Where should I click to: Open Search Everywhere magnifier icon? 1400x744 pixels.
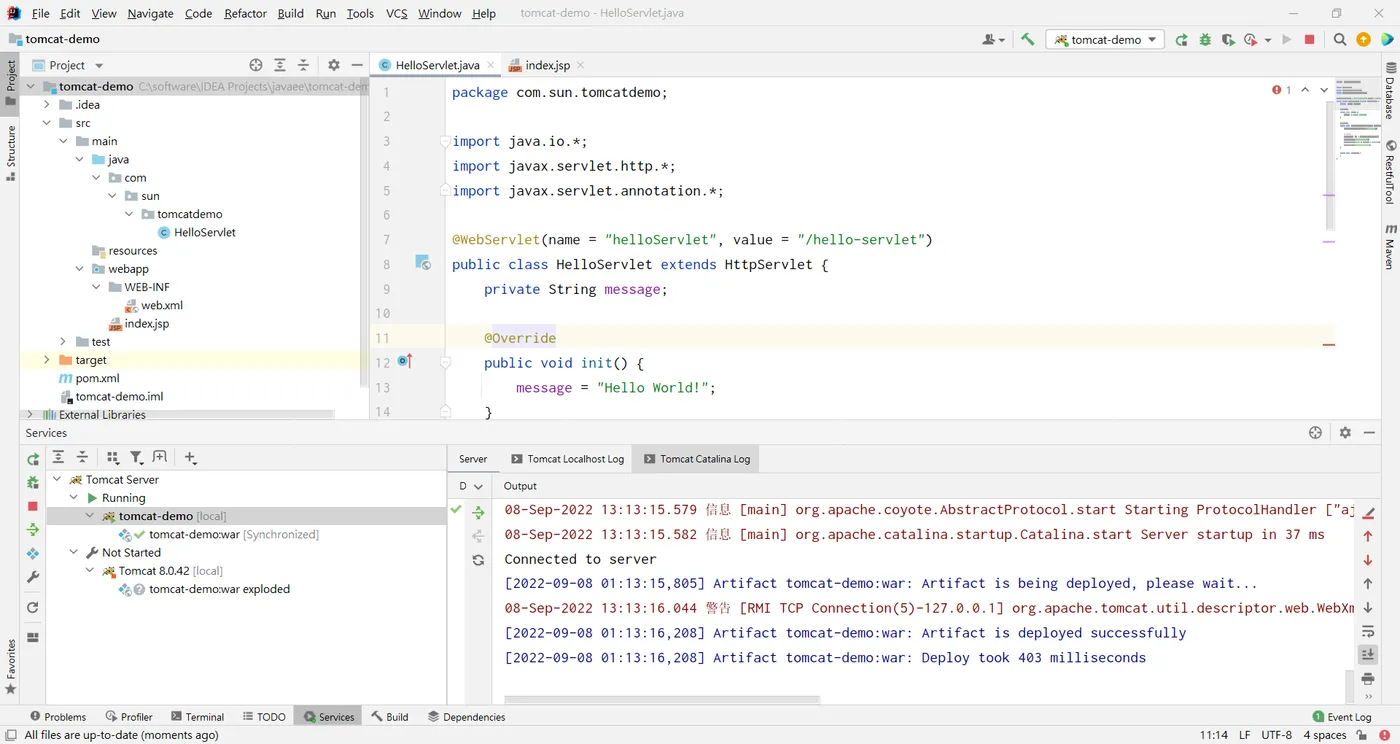click(1340, 40)
